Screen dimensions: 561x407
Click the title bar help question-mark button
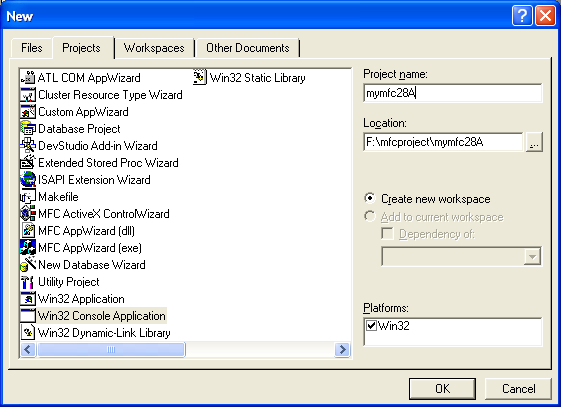[522, 16]
